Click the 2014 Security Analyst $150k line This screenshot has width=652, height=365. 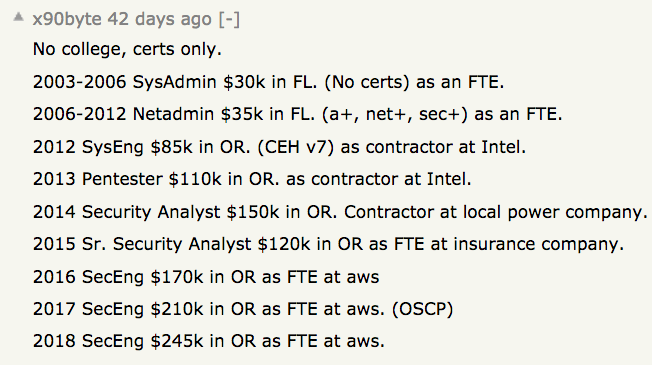pos(340,212)
